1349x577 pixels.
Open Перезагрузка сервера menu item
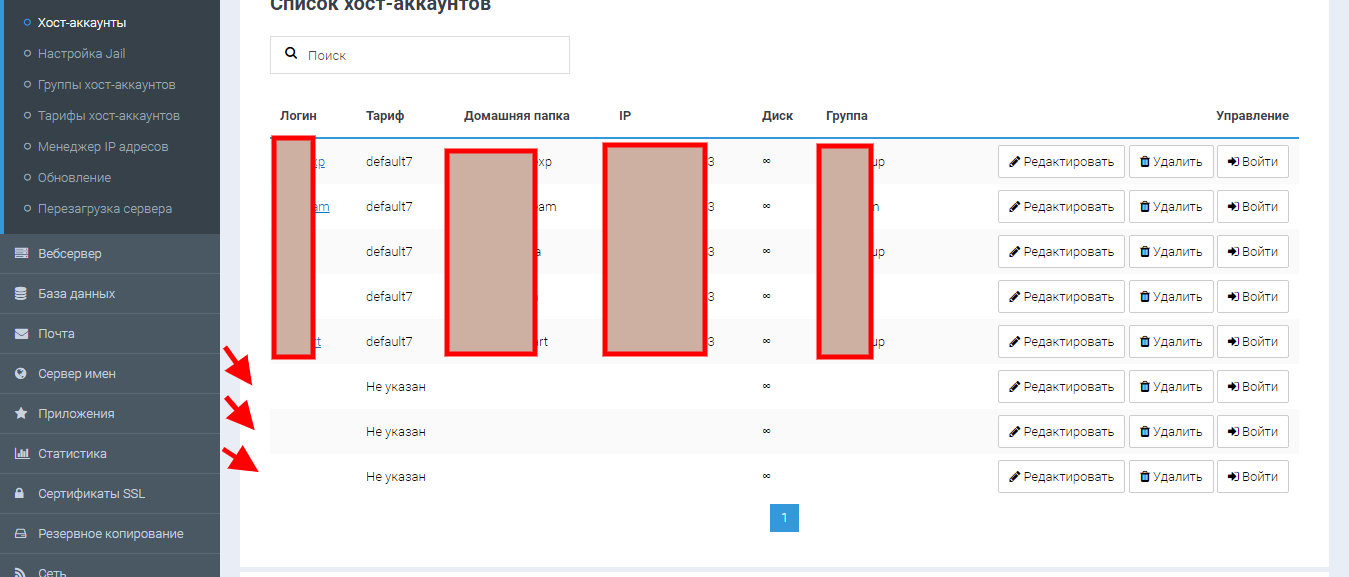(104, 209)
